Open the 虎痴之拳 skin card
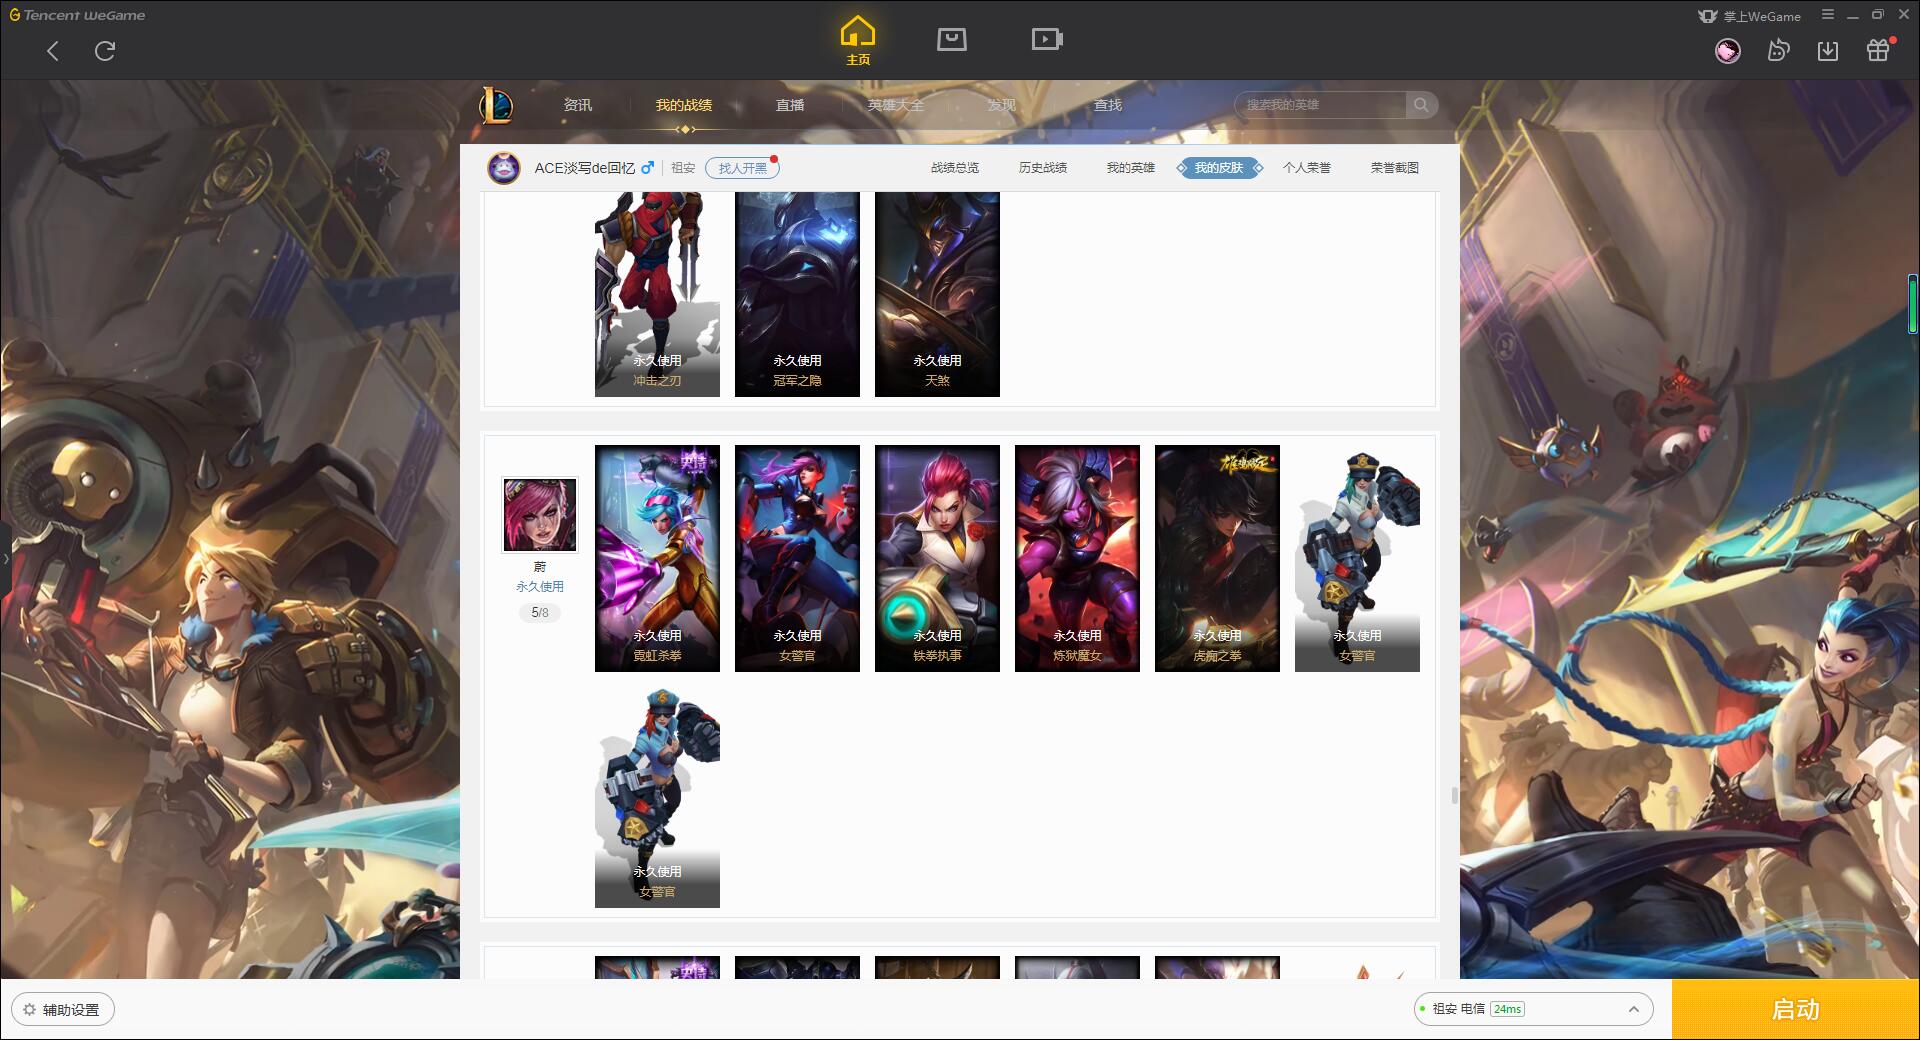Screen dimensions: 1920x1040 tap(1217, 558)
